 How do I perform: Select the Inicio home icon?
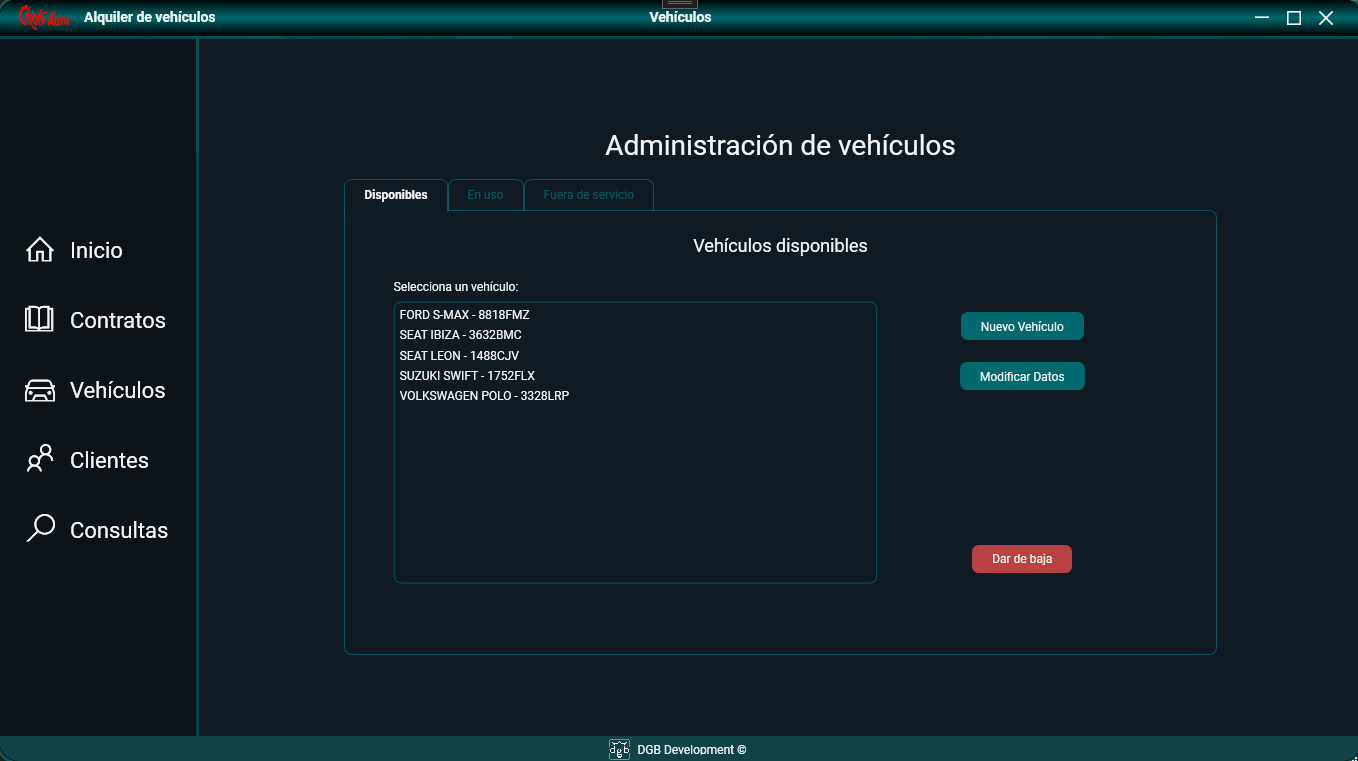(x=38, y=249)
